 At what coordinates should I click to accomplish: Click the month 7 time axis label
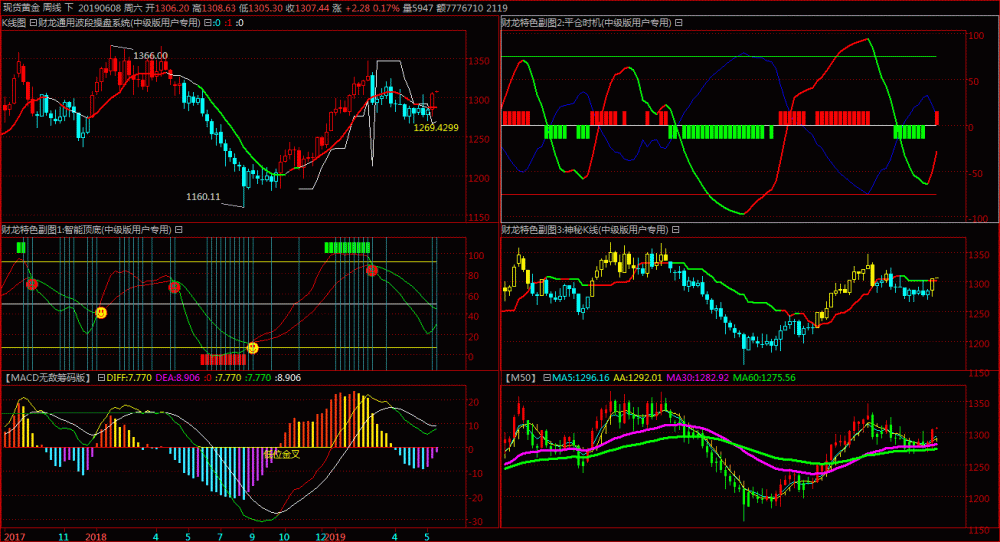click(220, 536)
